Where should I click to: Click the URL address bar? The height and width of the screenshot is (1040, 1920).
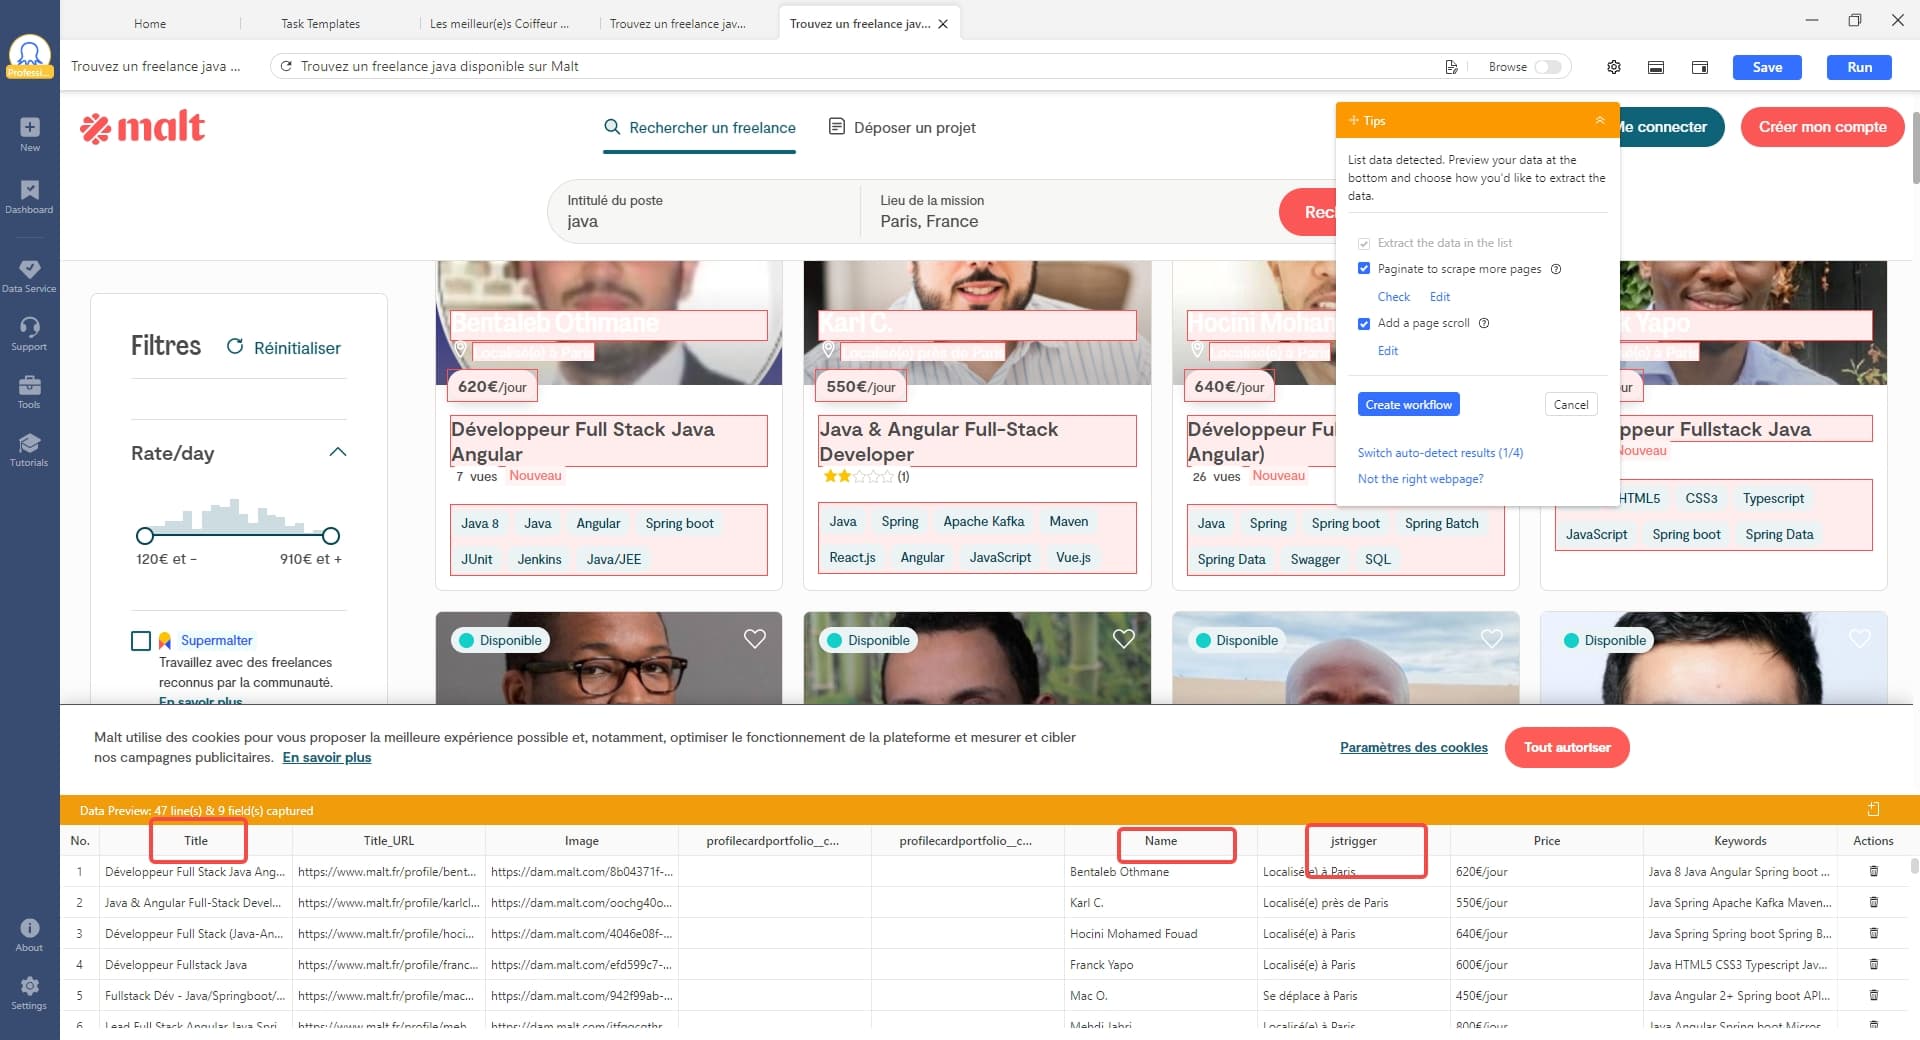point(860,66)
